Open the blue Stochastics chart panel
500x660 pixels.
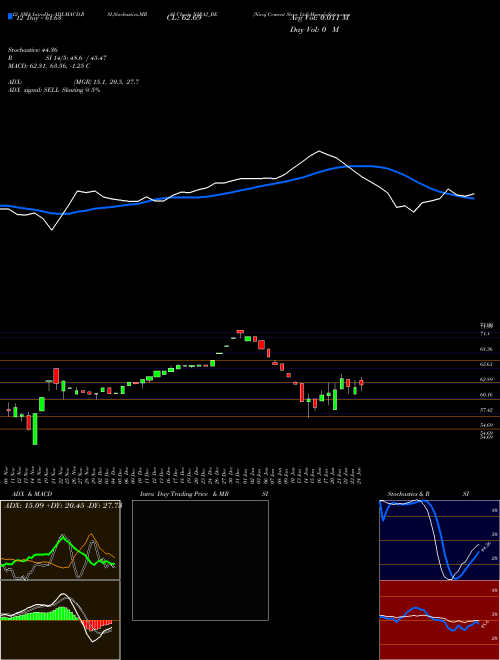click(x=439, y=540)
